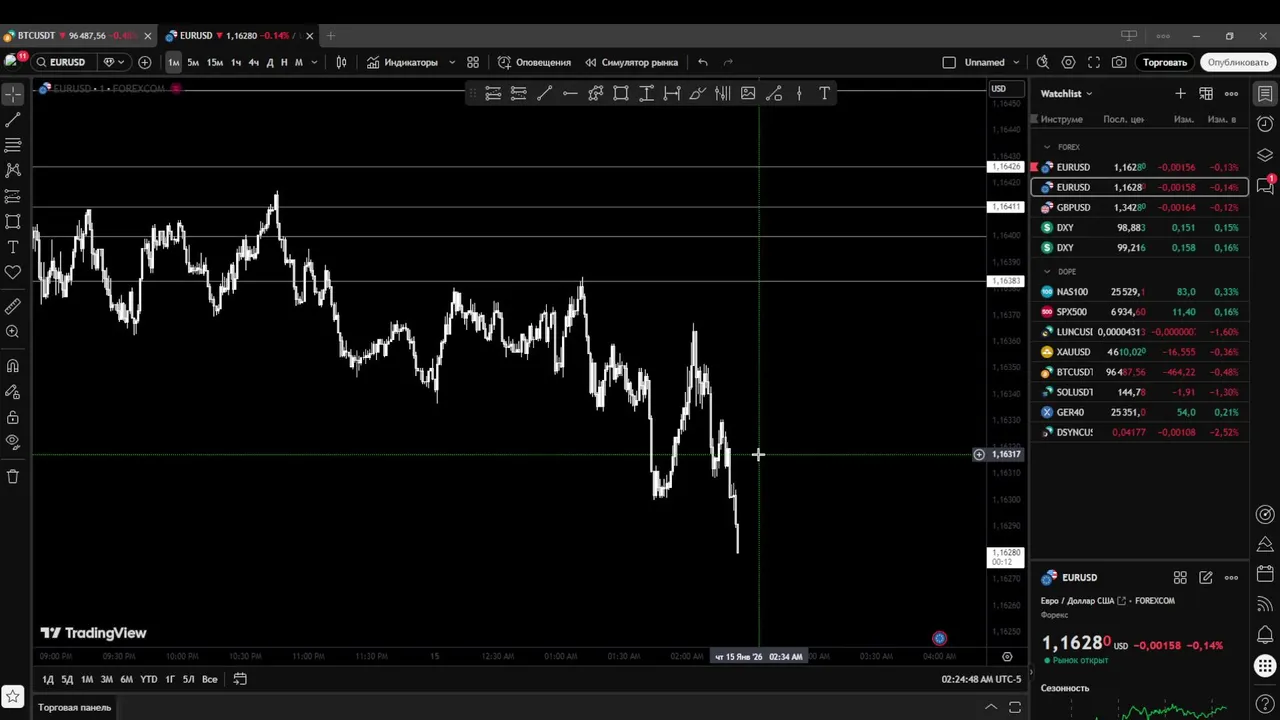Open the object tree layers panel
Screen dimensions: 1280x720
click(x=1265, y=155)
